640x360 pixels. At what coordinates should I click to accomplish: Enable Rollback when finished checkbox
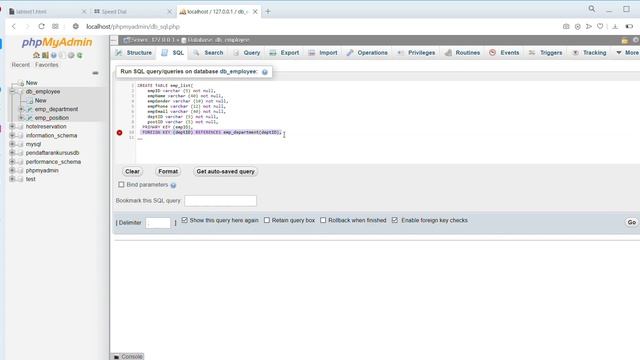click(323, 220)
